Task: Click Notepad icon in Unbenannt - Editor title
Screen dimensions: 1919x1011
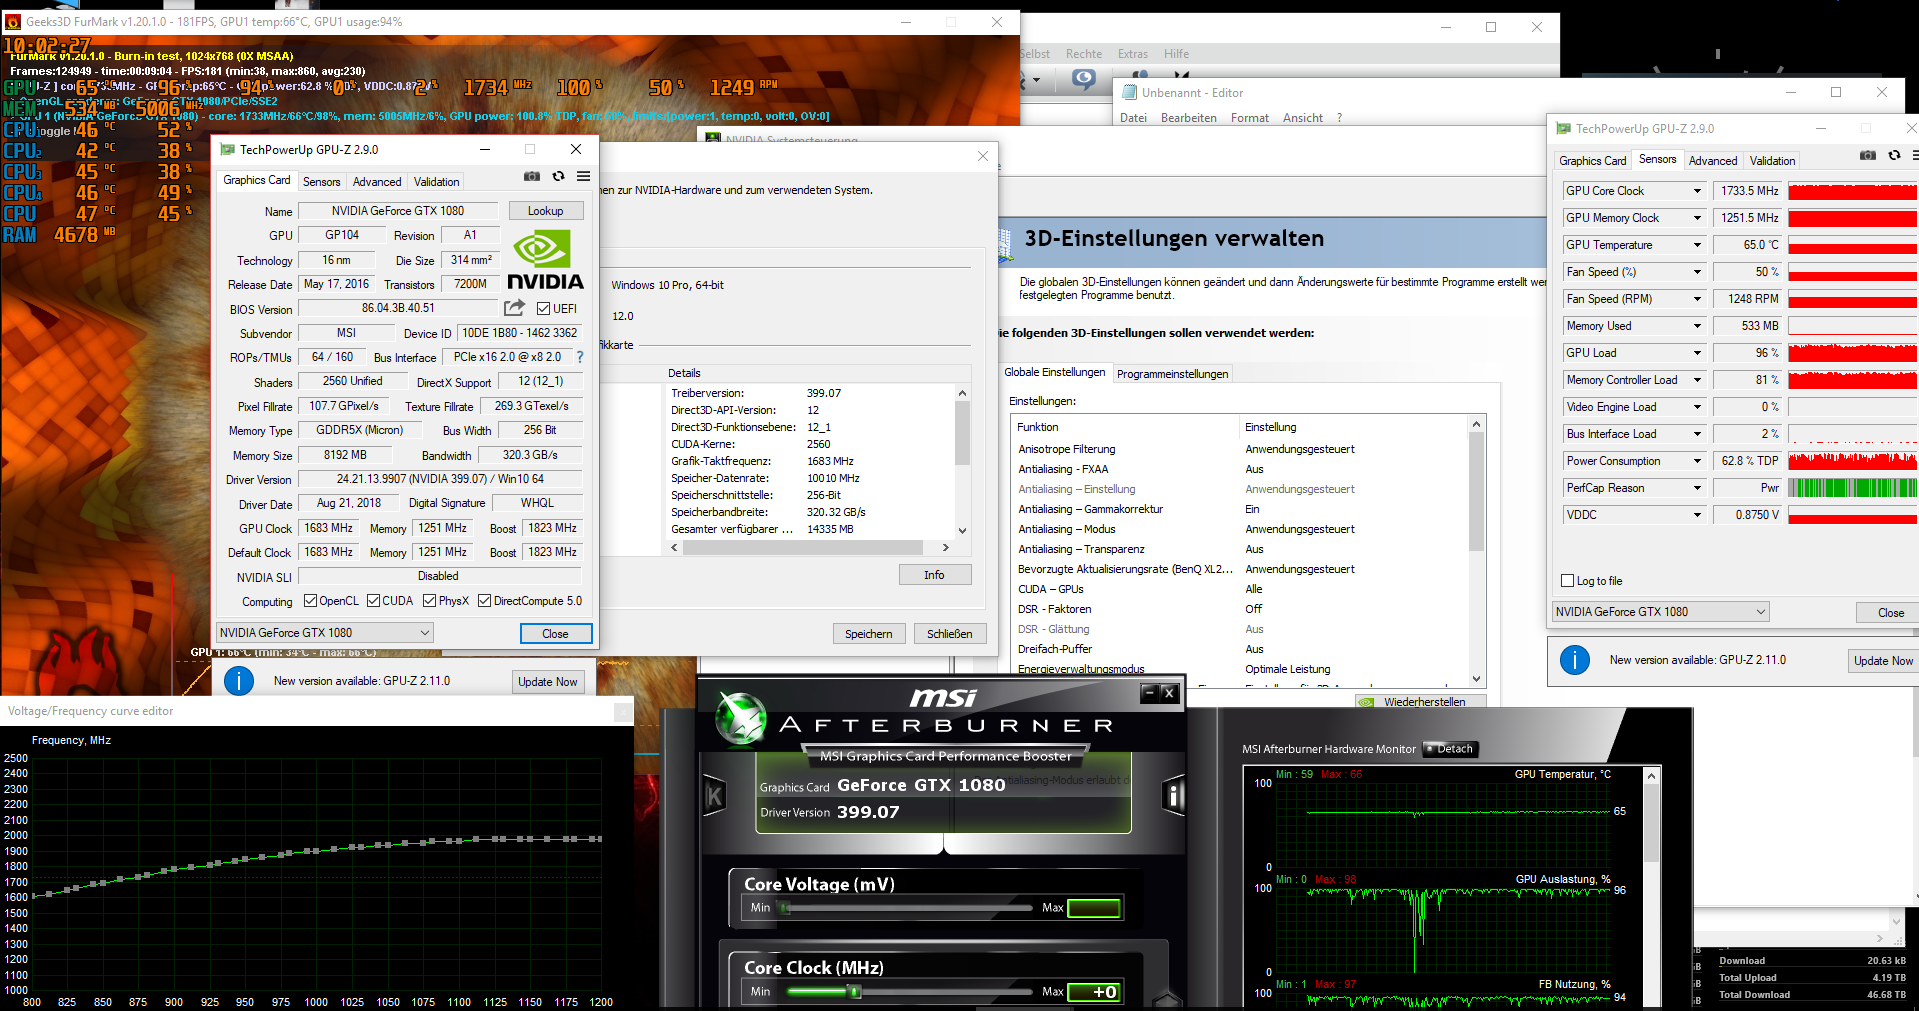Action: click(x=1130, y=92)
